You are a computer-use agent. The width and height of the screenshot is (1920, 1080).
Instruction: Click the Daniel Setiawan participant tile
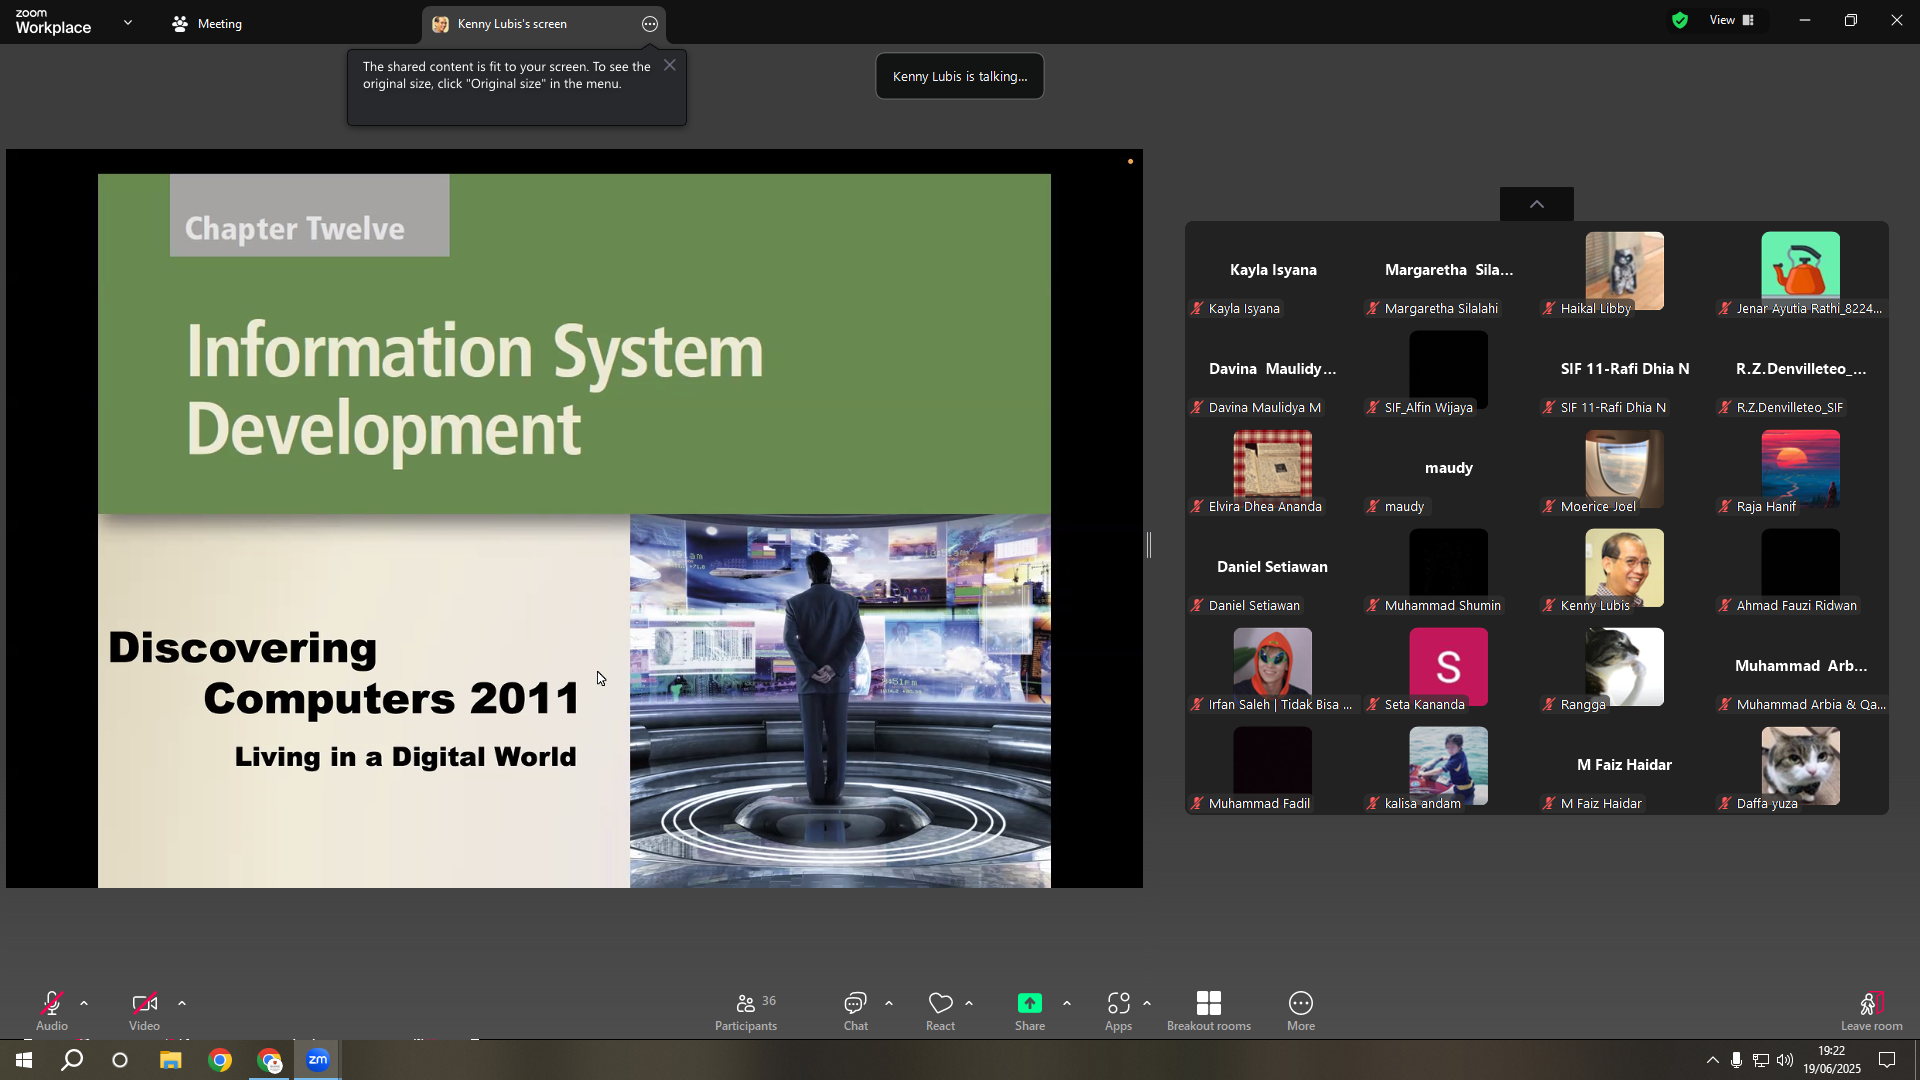pos(1272,568)
